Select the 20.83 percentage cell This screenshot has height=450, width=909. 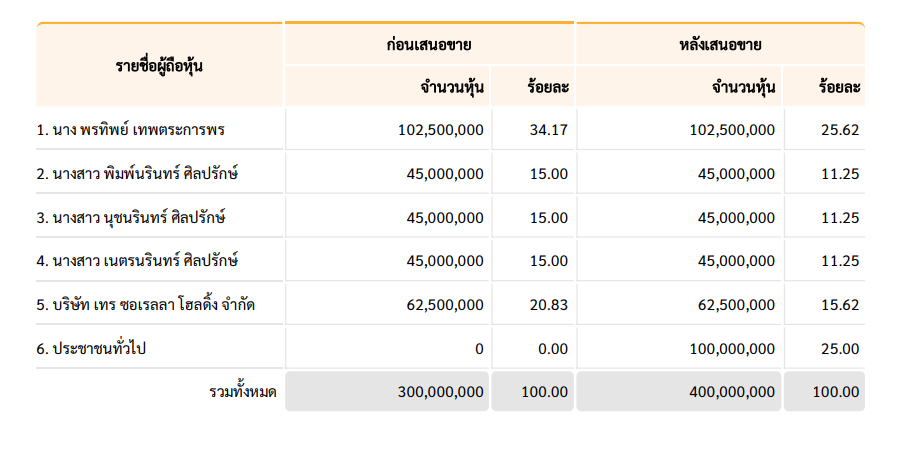coord(533,304)
